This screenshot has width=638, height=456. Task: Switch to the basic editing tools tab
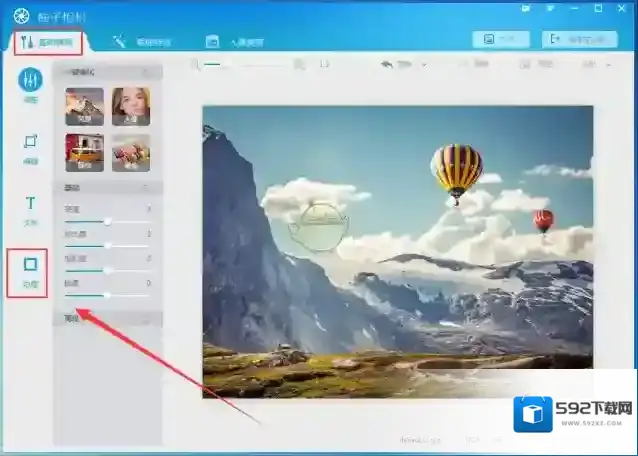point(50,42)
